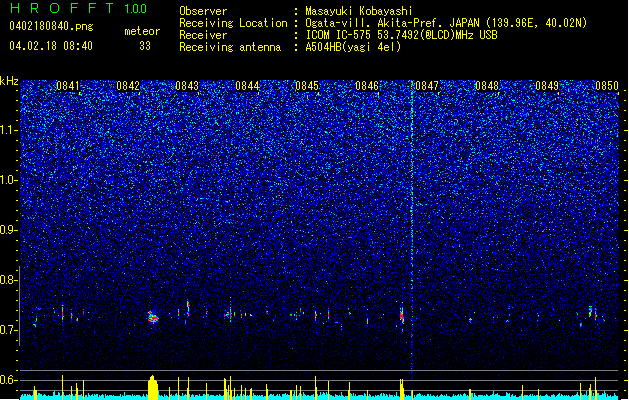The width and height of the screenshot is (629, 400).
Task: Click the 0848 time marker
Action: [x=487, y=86]
